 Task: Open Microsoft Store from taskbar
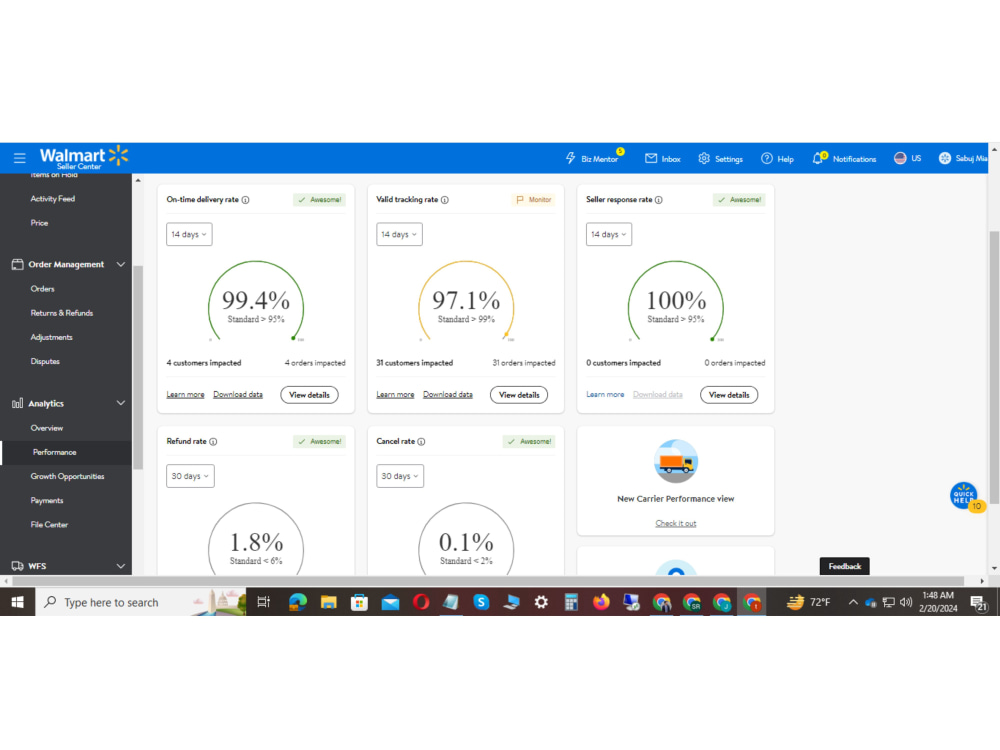(359, 602)
